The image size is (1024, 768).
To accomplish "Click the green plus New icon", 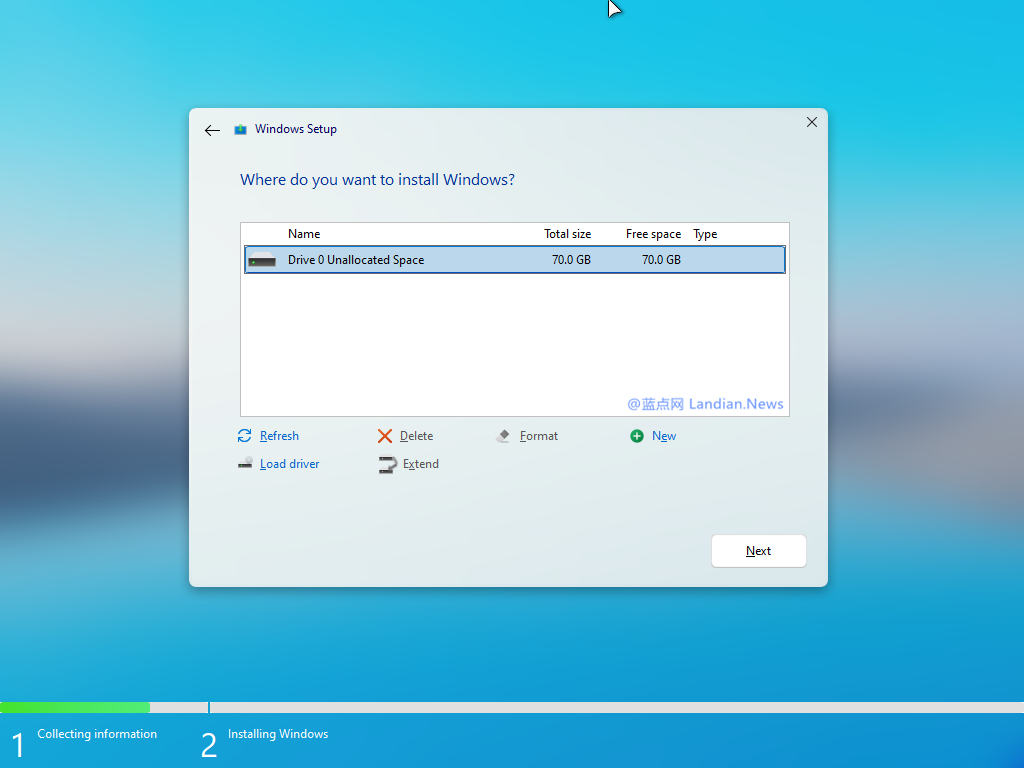I will [x=637, y=436].
